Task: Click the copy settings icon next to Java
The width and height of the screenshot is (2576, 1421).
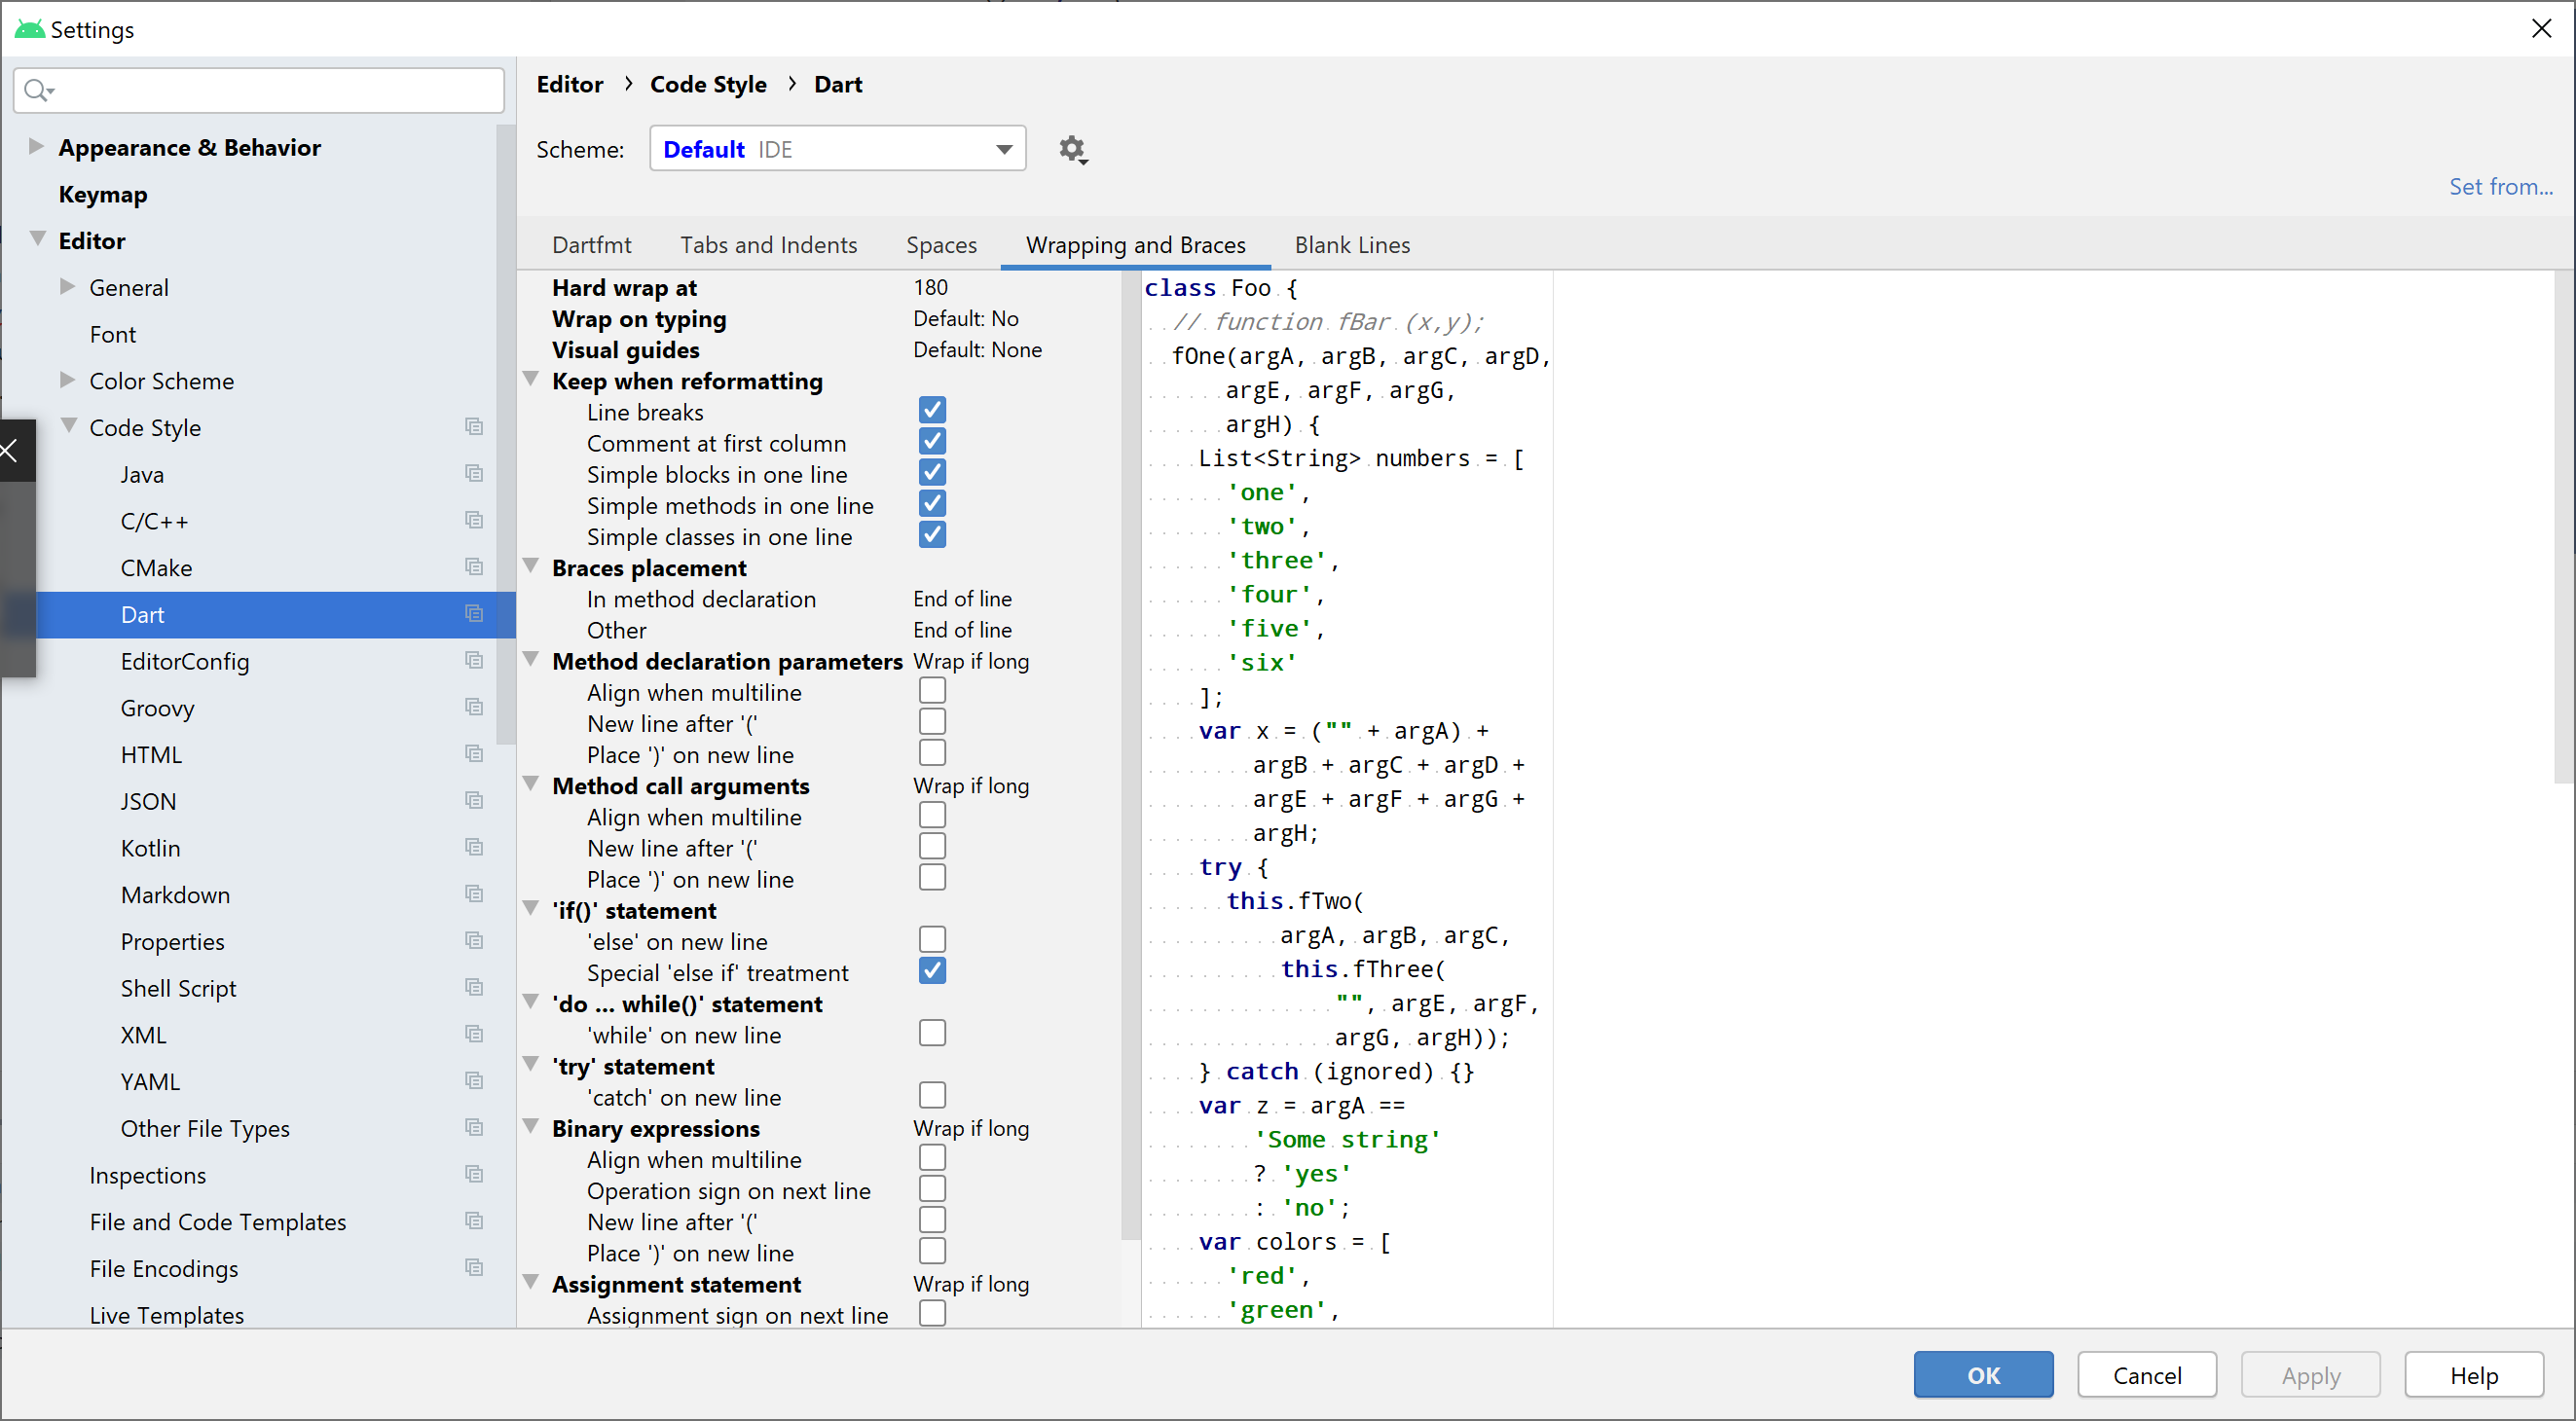Action: 474,473
